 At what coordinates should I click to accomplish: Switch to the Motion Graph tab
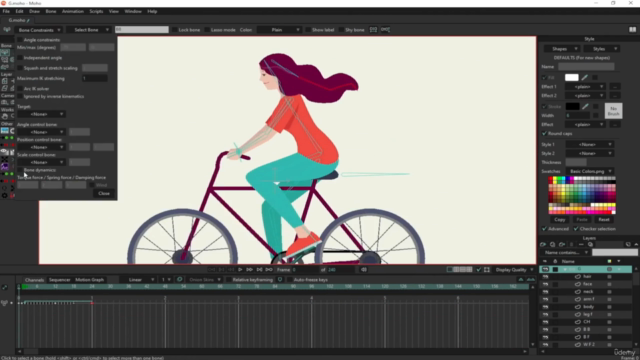(x=89, y=280)
